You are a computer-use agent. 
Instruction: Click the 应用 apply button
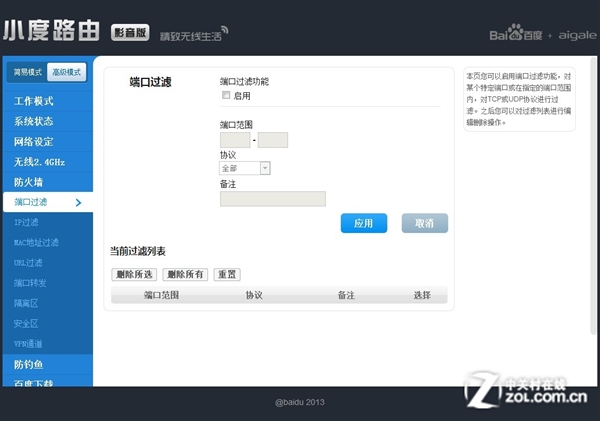point(364,223)
